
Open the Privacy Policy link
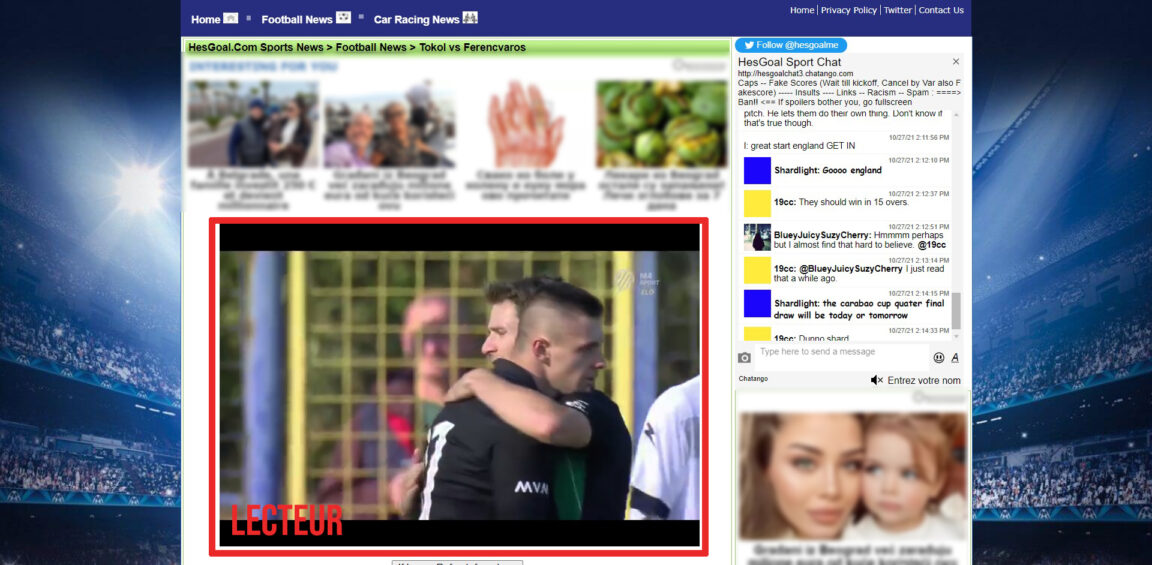pyautogui.click(x=848, y=10)
